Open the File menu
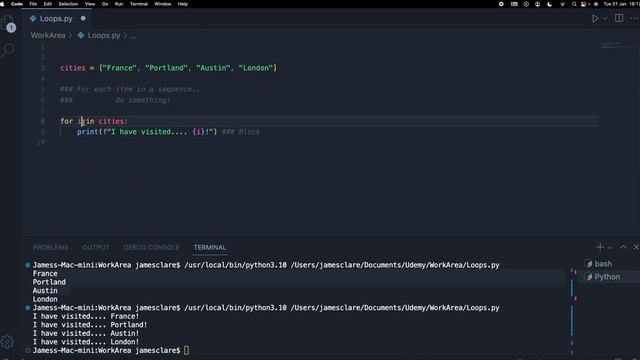The width and height of the screenshot is (640, 360). pyautogui.click(x=33, y=4)
